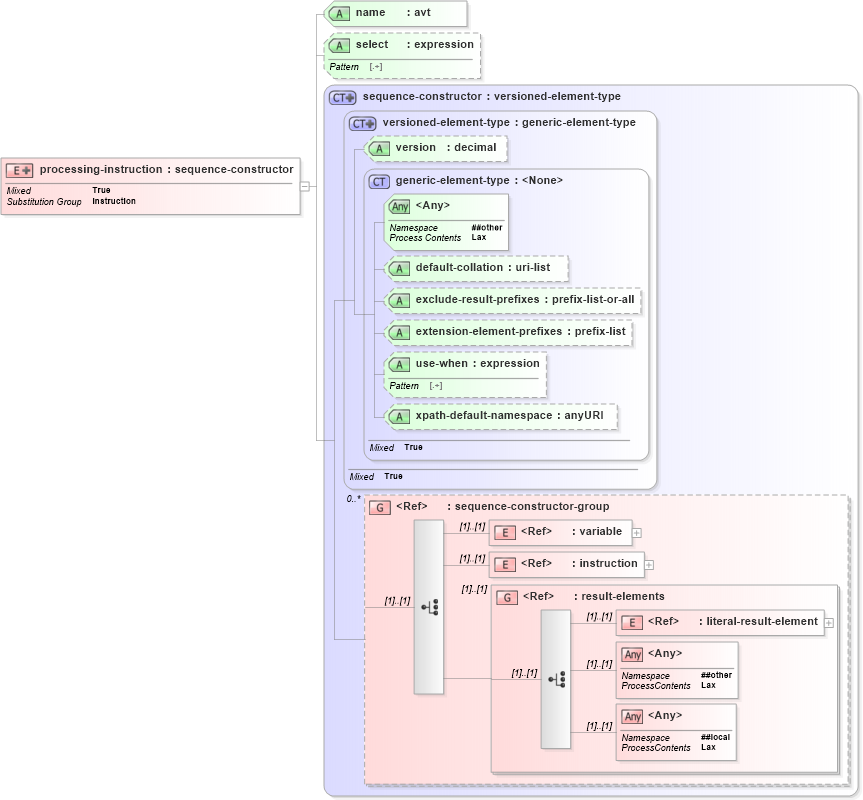Click the sequence indicator inside result-elements

tap(556, 681)
